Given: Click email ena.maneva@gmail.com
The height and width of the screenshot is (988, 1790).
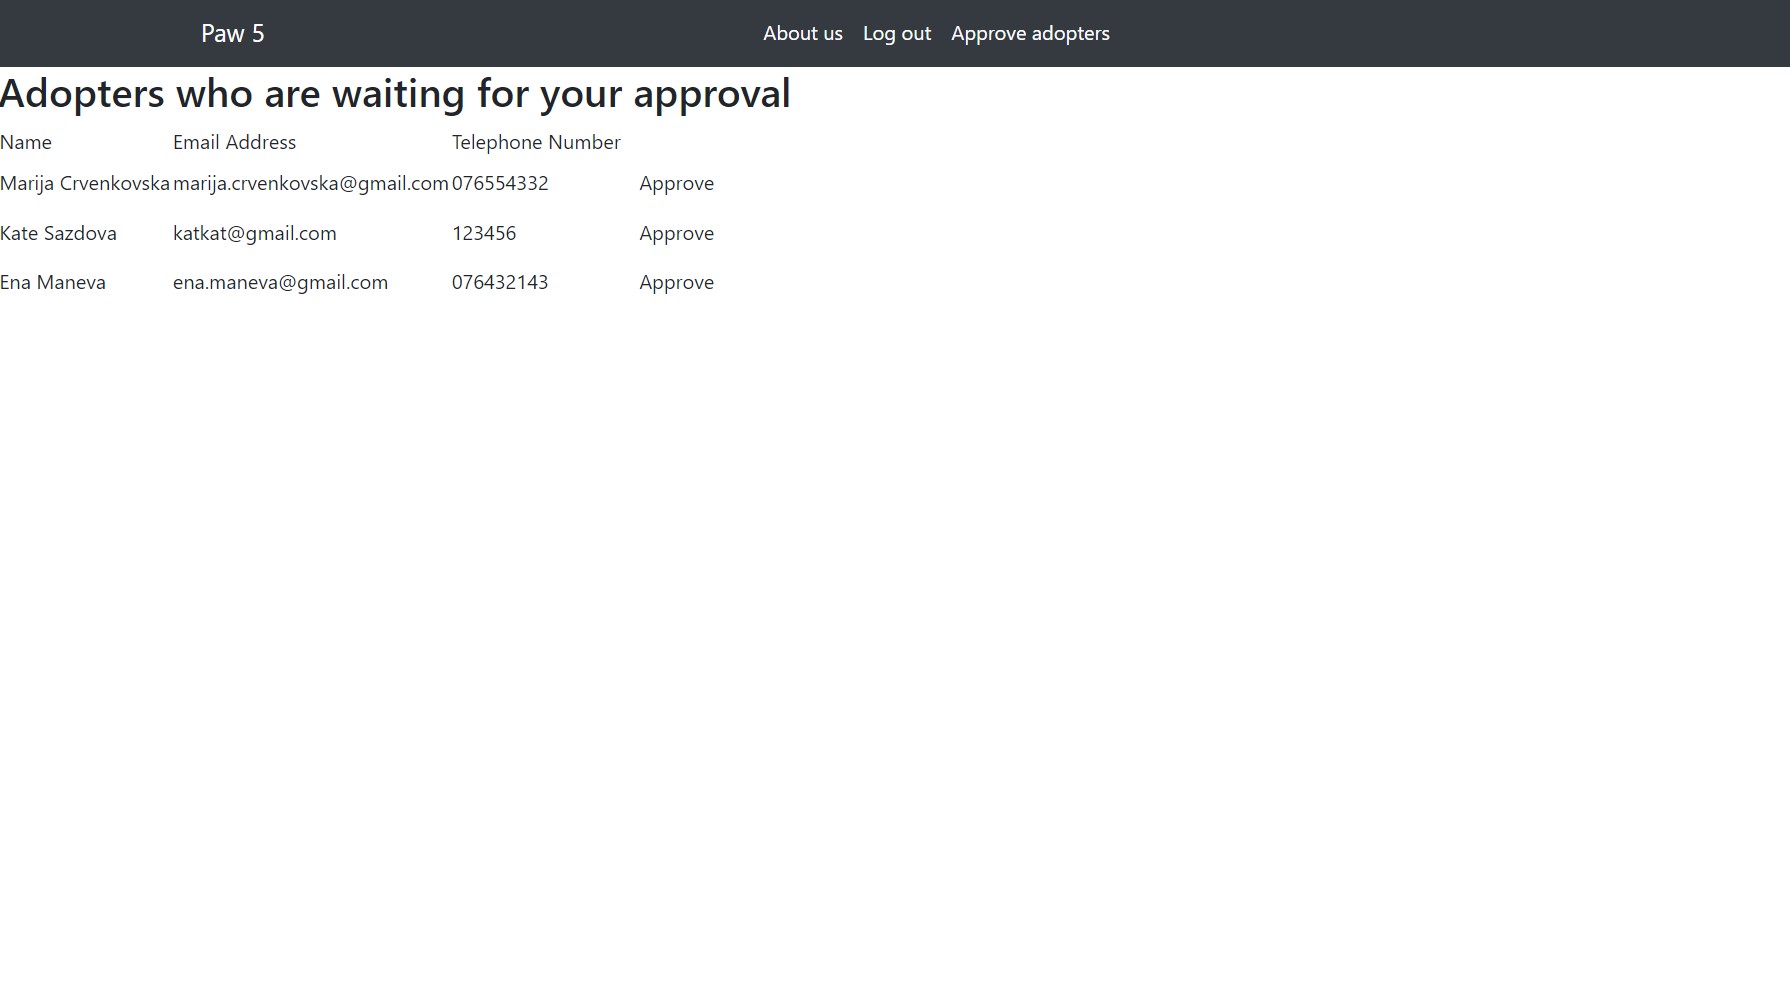Looking at the screenshot, I should [x=280, y=283].
